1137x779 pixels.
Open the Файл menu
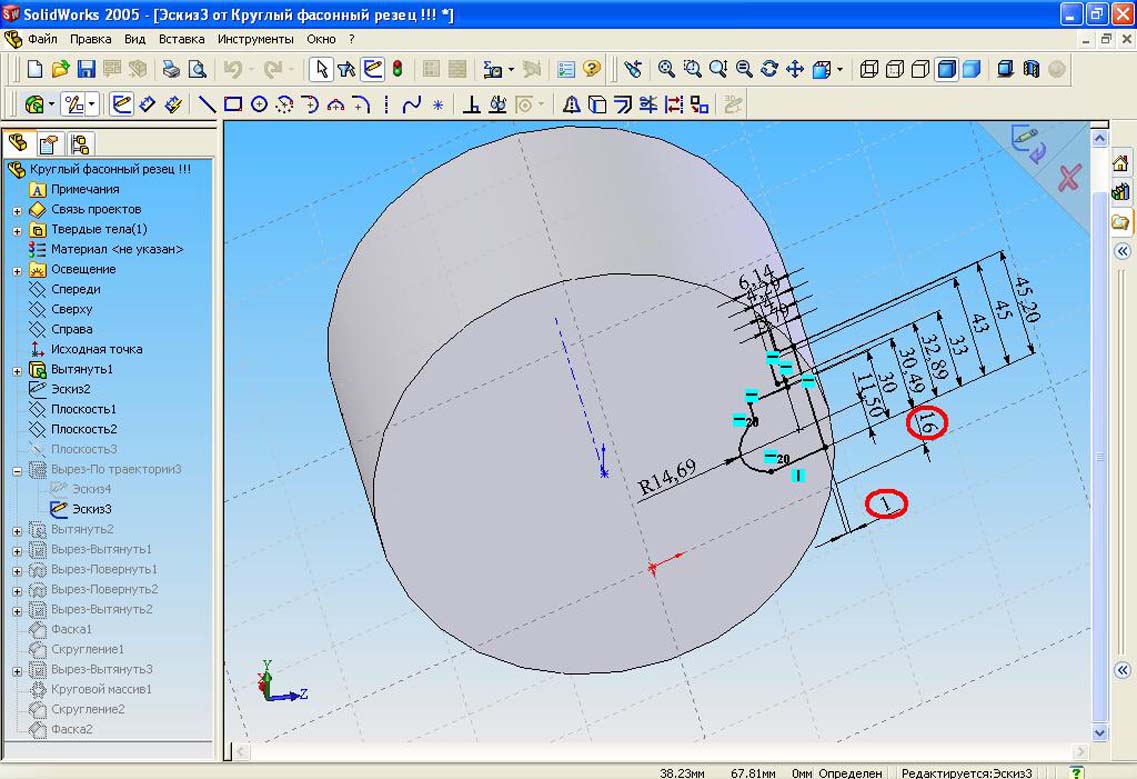point(43,39)
